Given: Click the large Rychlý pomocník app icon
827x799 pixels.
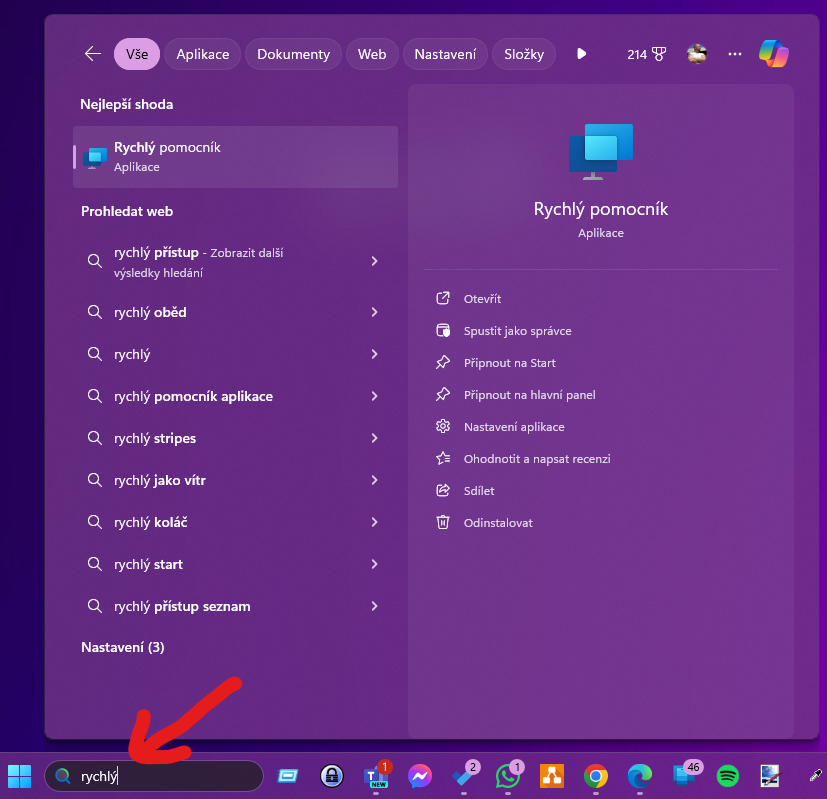Looking at the screenshot, I should click(600, 151).
